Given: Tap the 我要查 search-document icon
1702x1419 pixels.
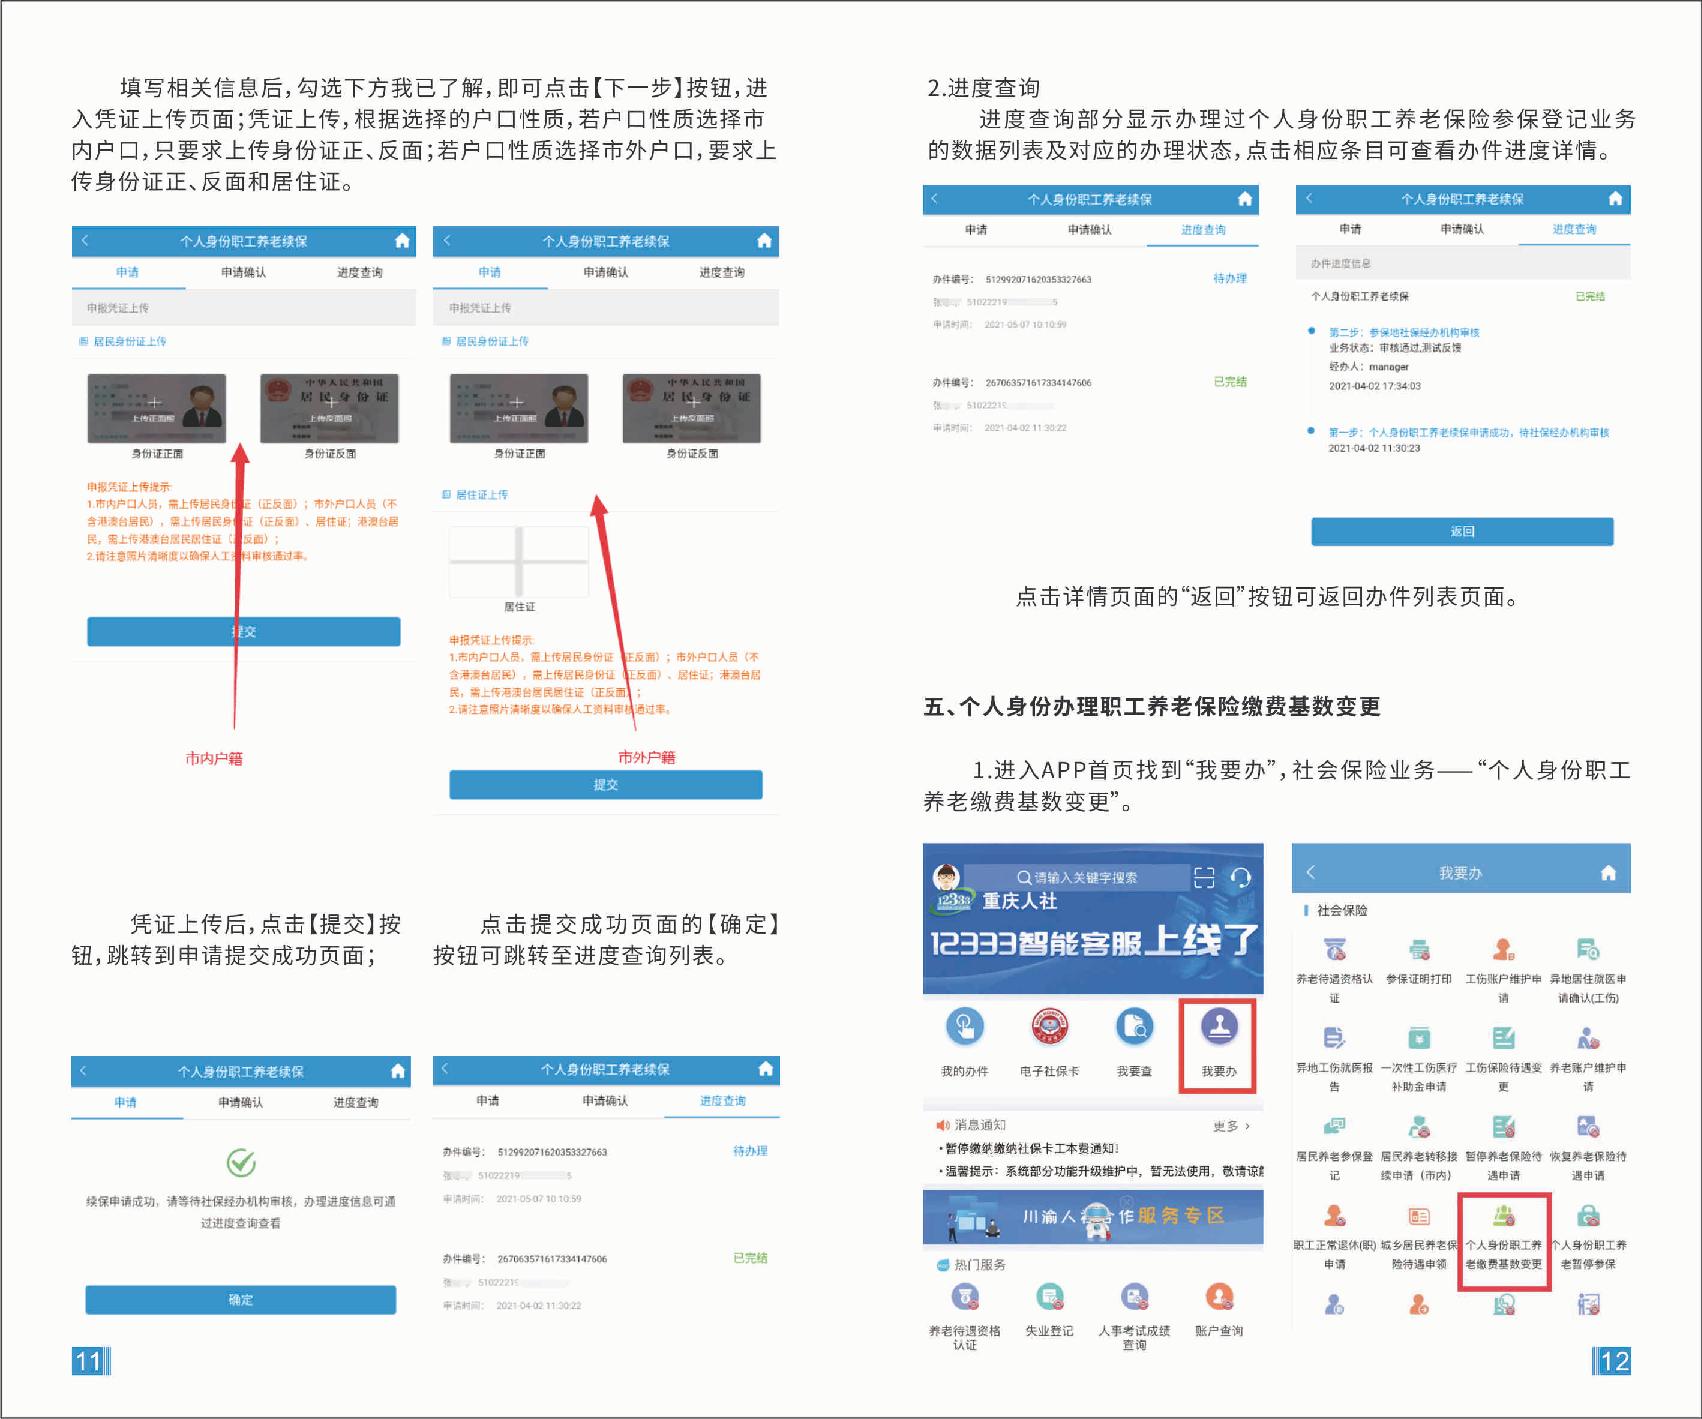Looking at the screenshot, I should pyautogui.click(x=1134, y=1027).
